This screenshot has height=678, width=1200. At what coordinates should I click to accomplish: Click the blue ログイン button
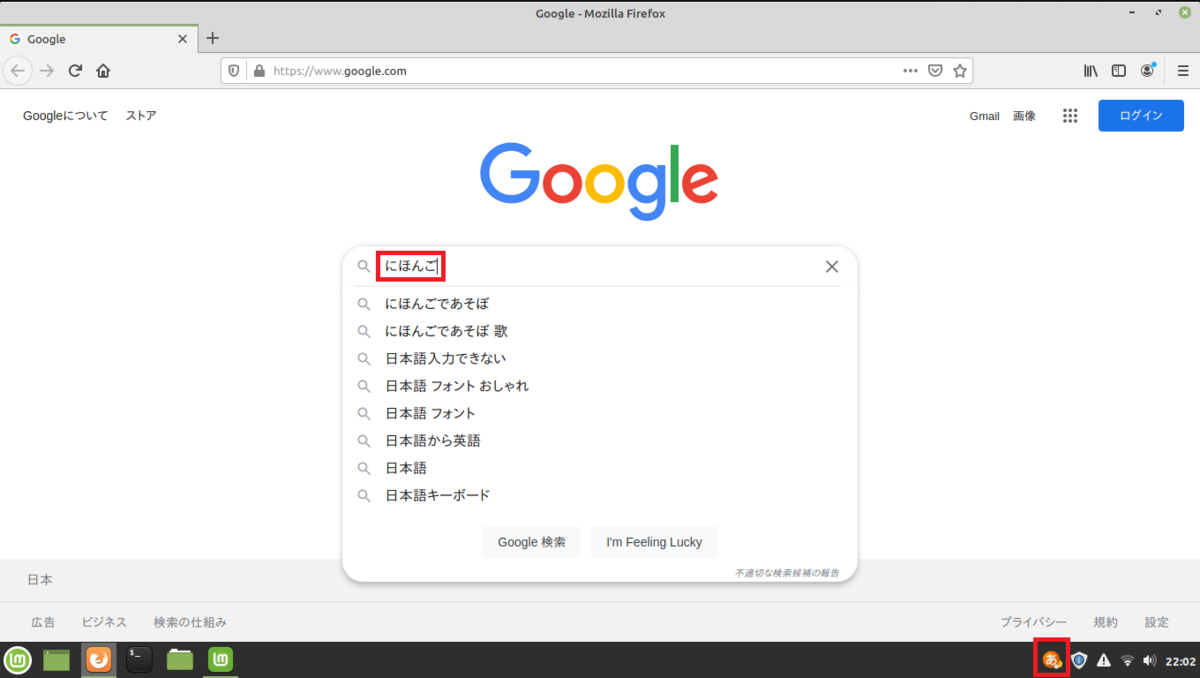pos(1141,116)
